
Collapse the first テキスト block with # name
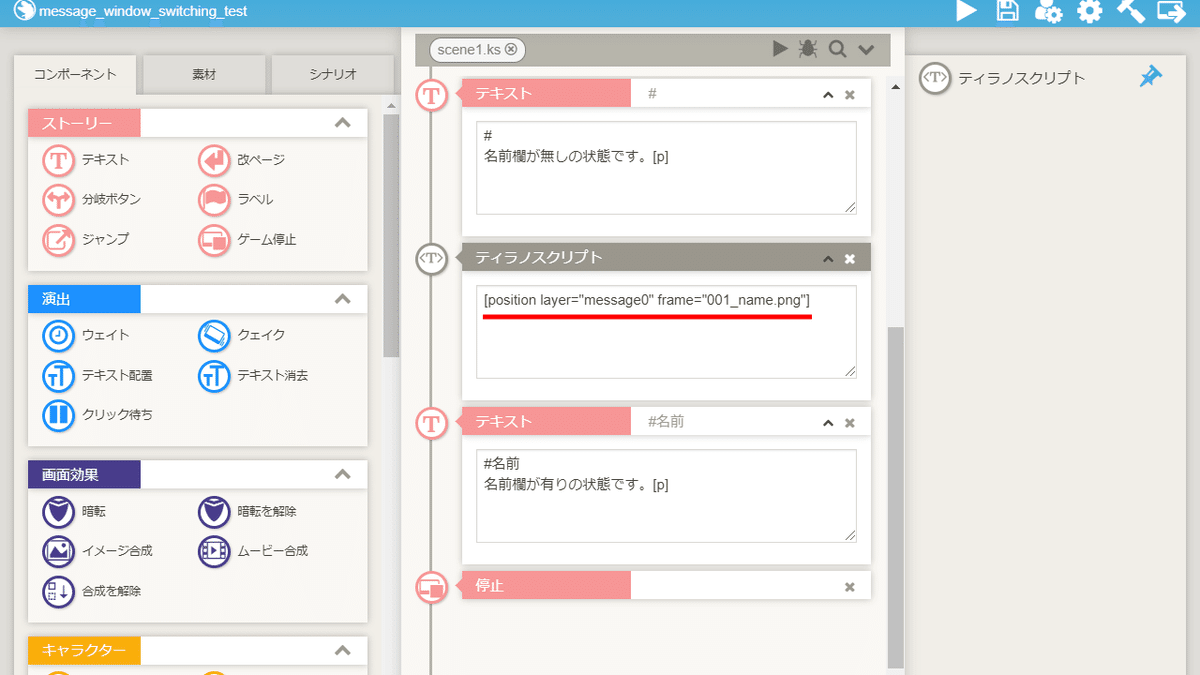[x=828, y=95]
